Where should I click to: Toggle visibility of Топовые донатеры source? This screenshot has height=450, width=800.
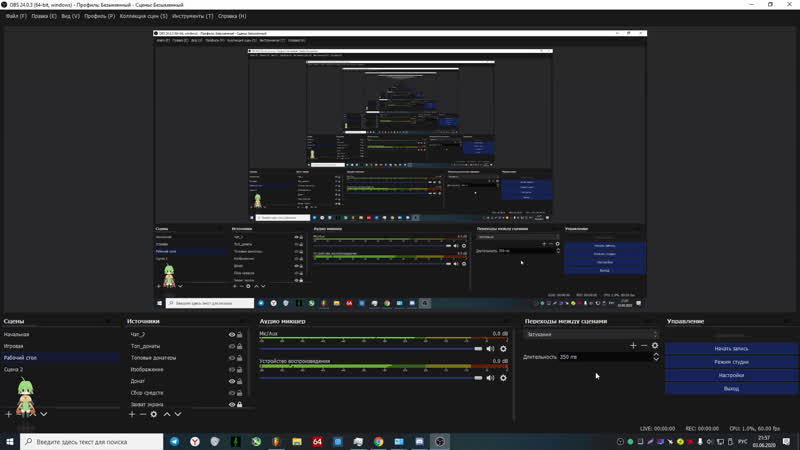(232, 358)
